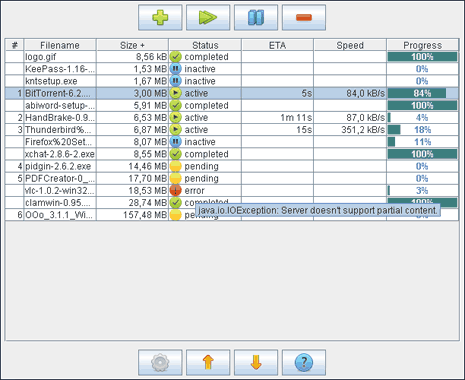Viewport: 465px width, 380px height.
Task: Remove download with the red minus button
Action: click(x=304, y=17)
